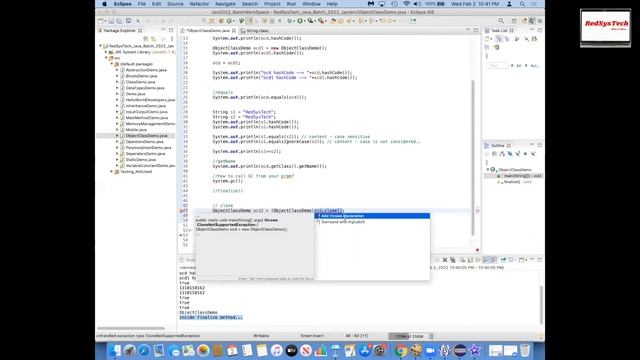The width and height of the screenshot is (640, 360).
Task: Close the ObjectClassDemo.java editor tab
Action: [x=233, y=31]
